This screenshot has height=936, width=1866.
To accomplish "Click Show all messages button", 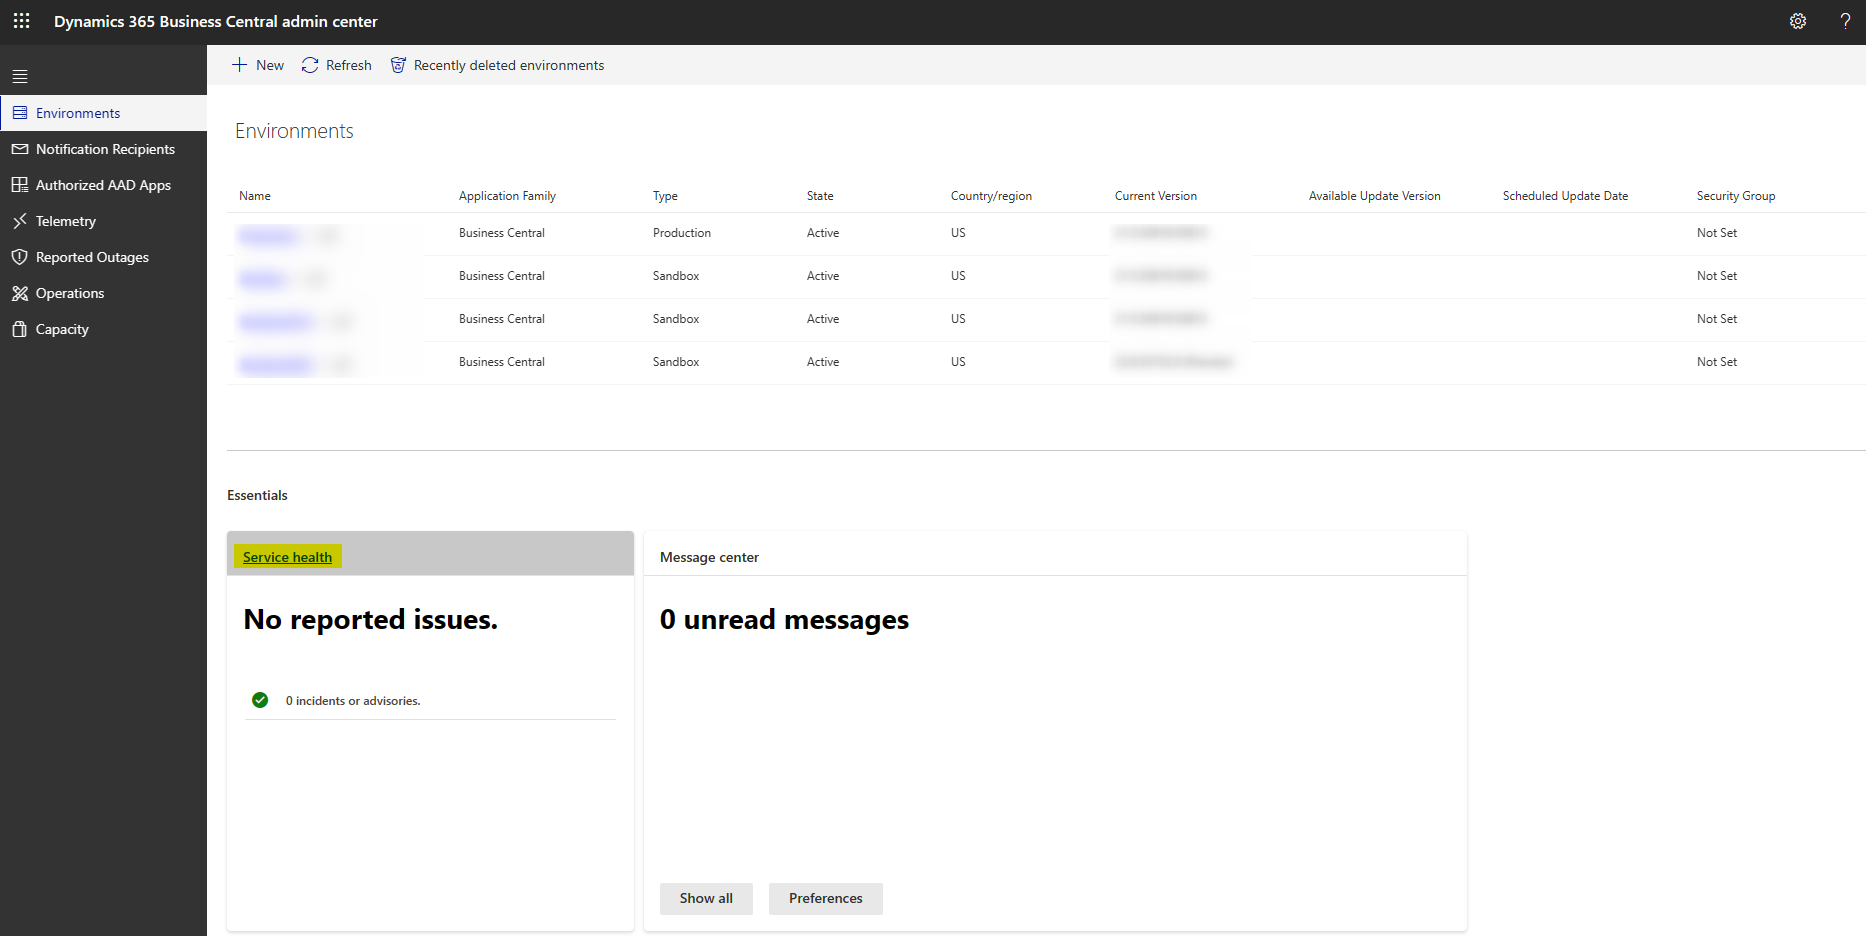I will coord(706,898).
